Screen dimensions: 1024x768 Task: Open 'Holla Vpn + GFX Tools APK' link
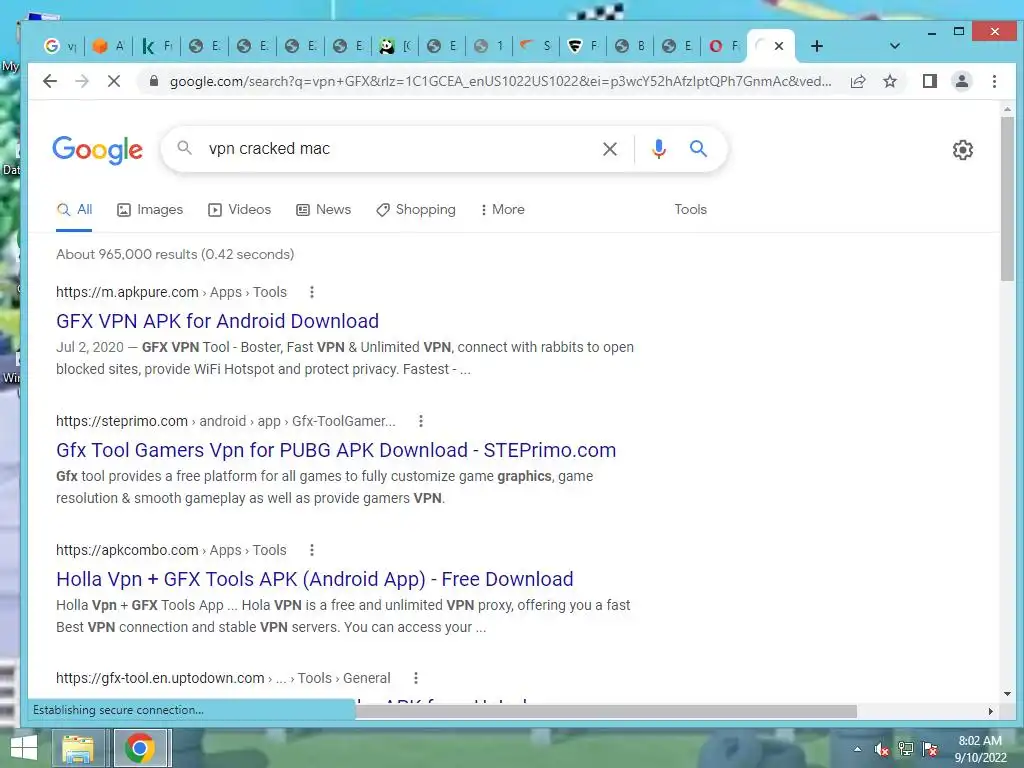coord(315,579)
